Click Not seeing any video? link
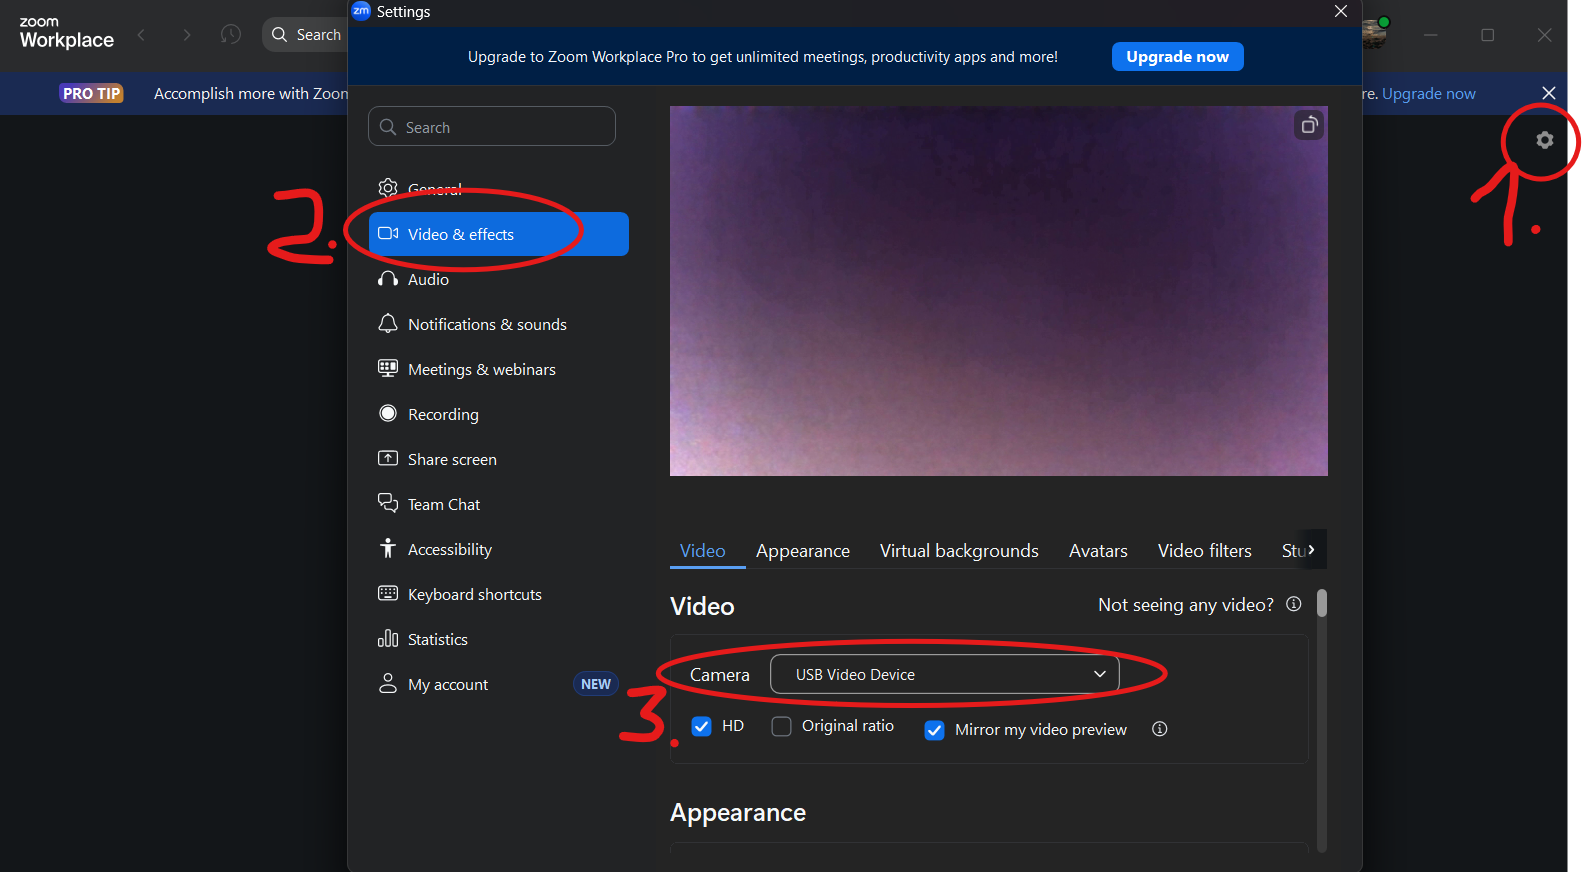Viewport: 1582px width, 872px height. [x=1185, y=605]
